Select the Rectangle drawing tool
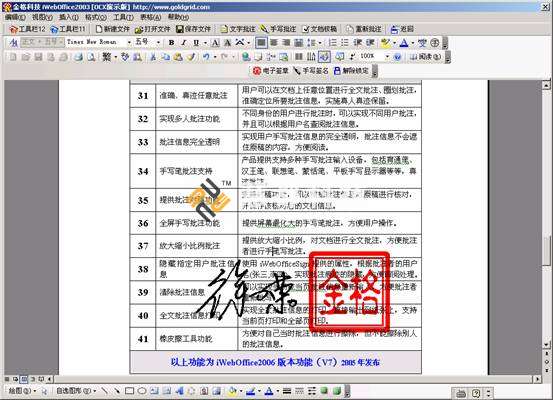Image resolution: width=553 pixels, height=400 pixels. [x=129, y=391]
